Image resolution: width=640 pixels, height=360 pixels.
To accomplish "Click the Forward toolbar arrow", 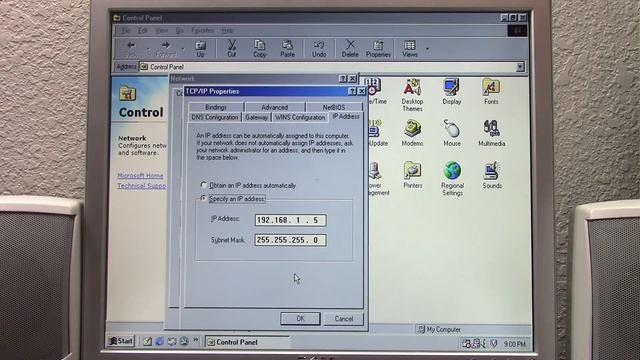I will click(x=165, y=49).
